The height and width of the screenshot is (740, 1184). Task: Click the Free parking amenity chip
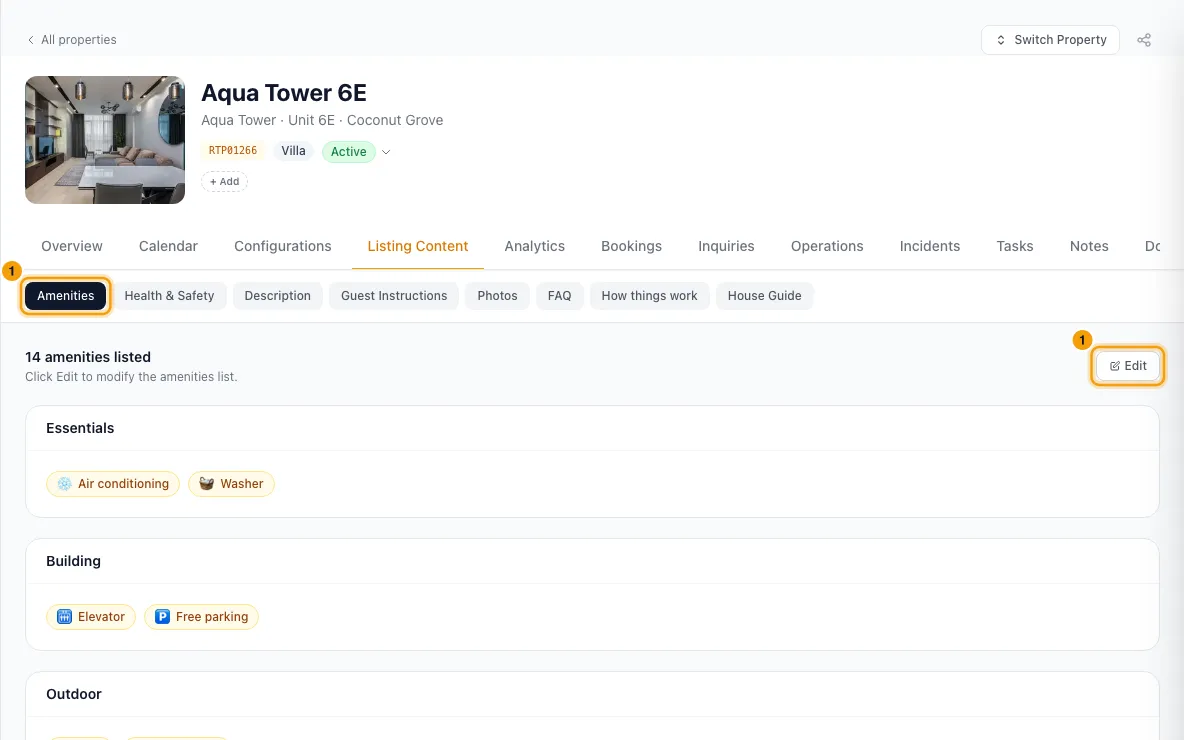point(201,617)
